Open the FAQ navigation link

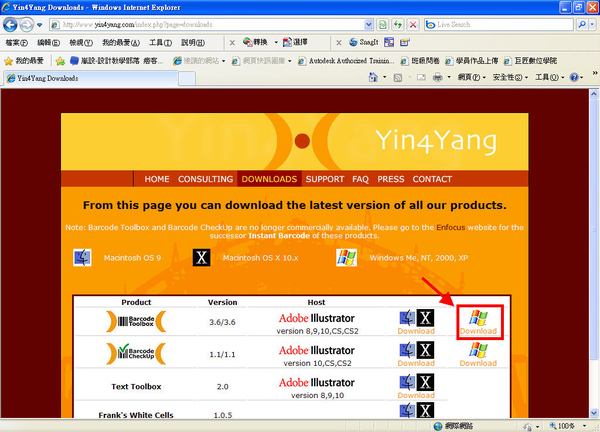click(360, 179)
